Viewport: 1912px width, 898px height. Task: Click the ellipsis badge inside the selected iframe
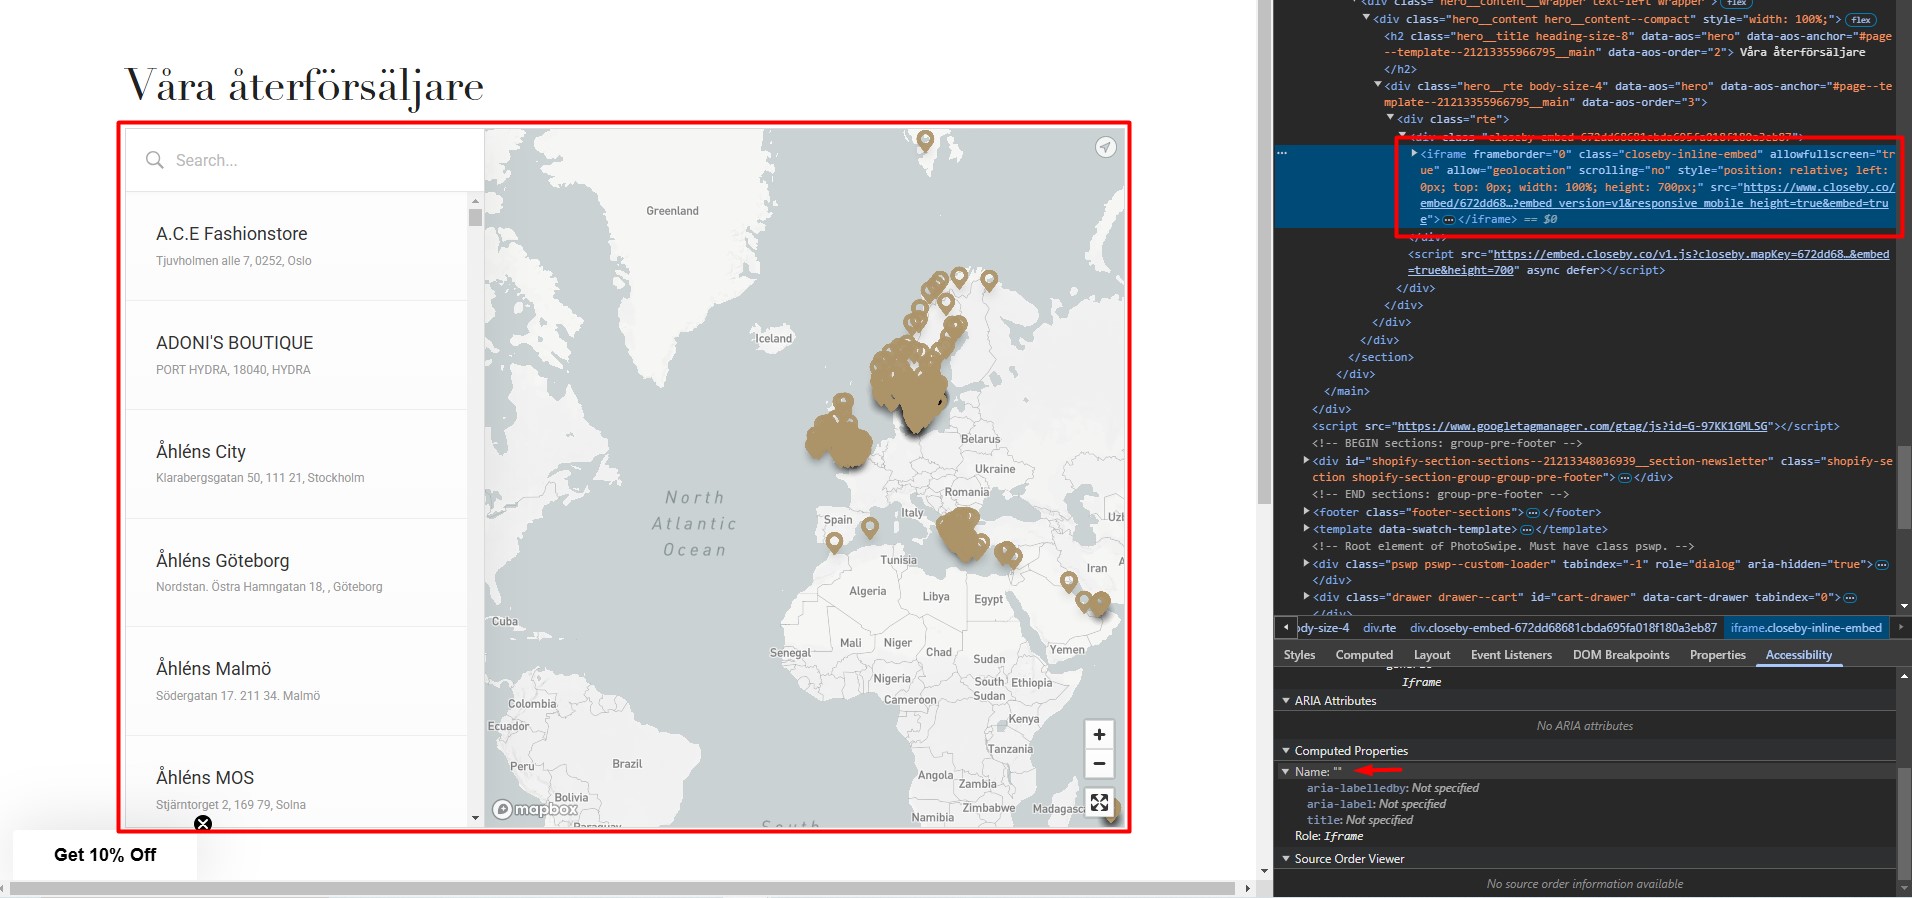[x=1448, y=219]
